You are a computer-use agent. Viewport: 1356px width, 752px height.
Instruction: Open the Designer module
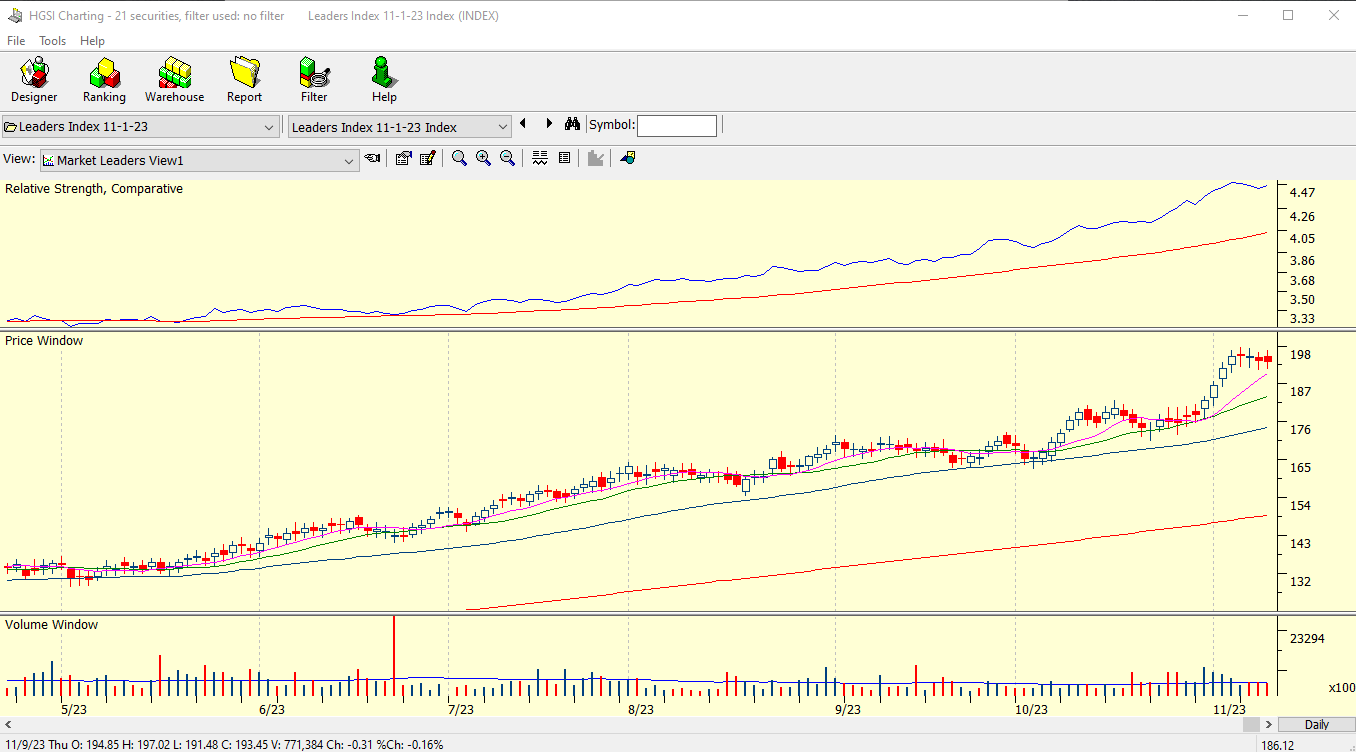(x=34, y=80)
